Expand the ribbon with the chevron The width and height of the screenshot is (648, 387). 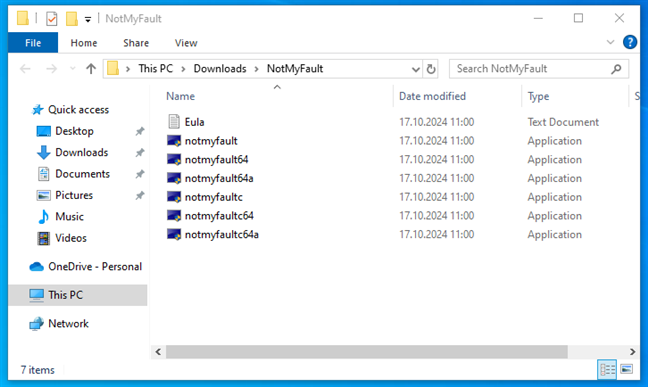(610, 42)
